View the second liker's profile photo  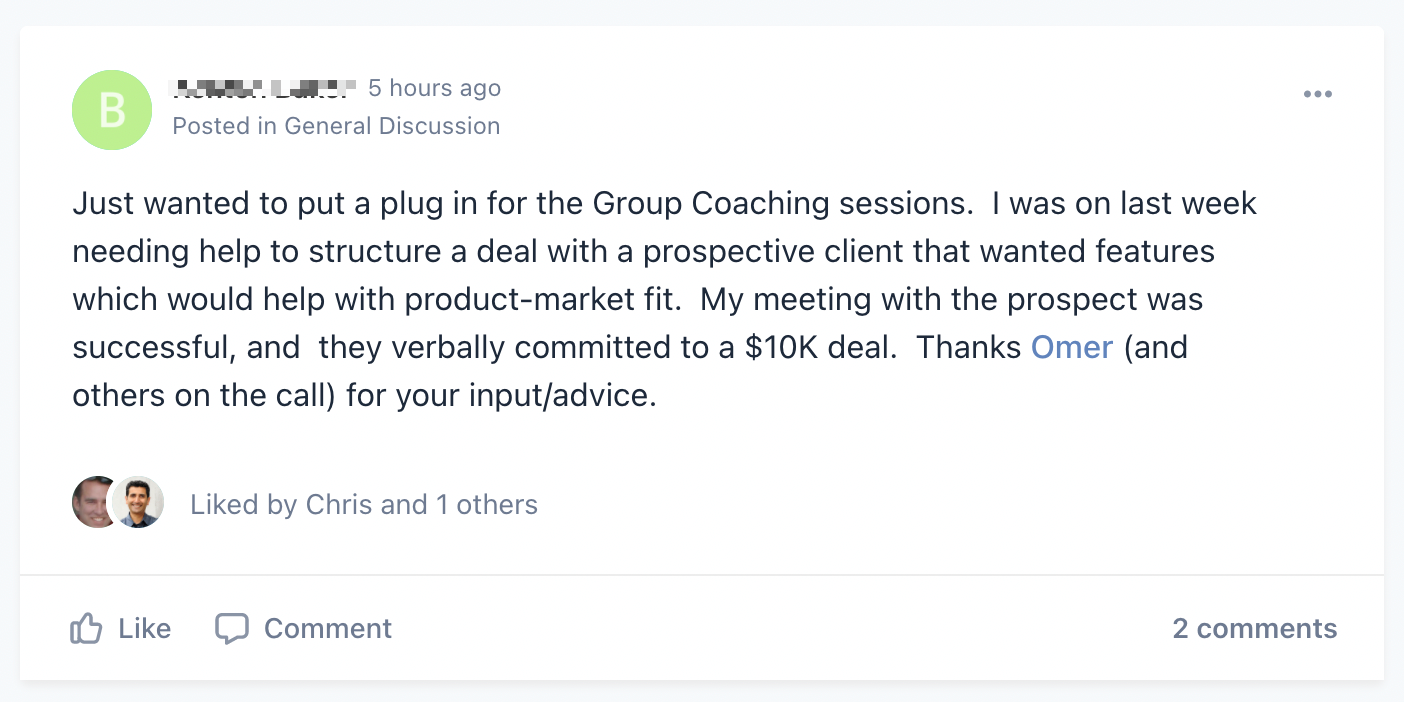[x=138, y=502]
